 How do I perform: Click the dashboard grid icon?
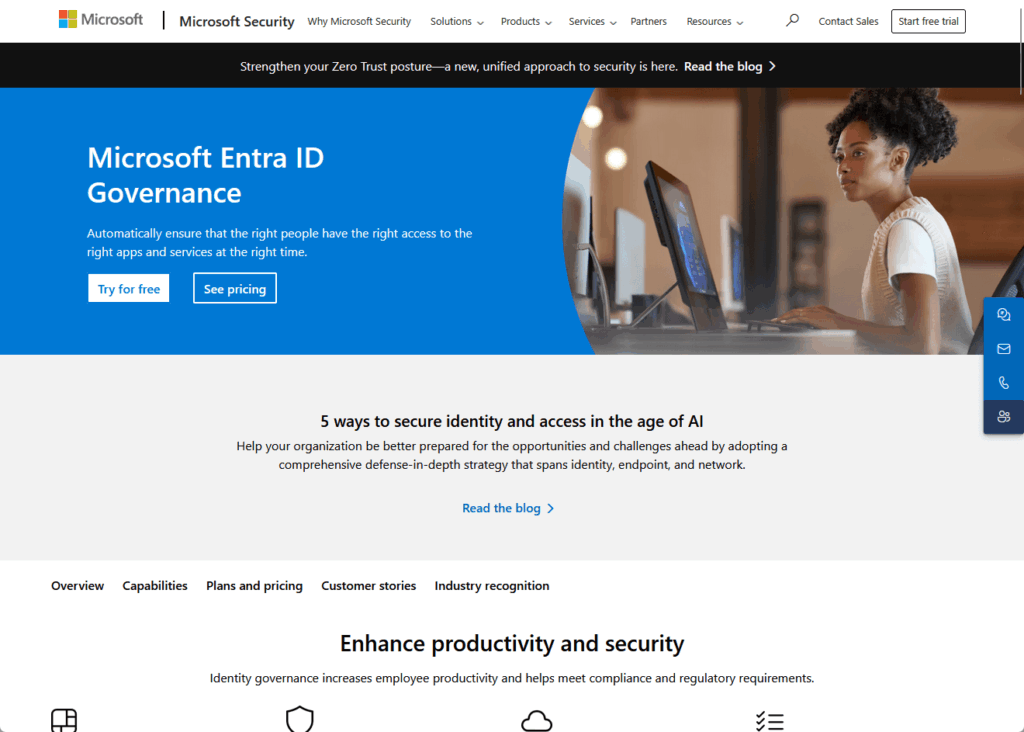[64, 720]
